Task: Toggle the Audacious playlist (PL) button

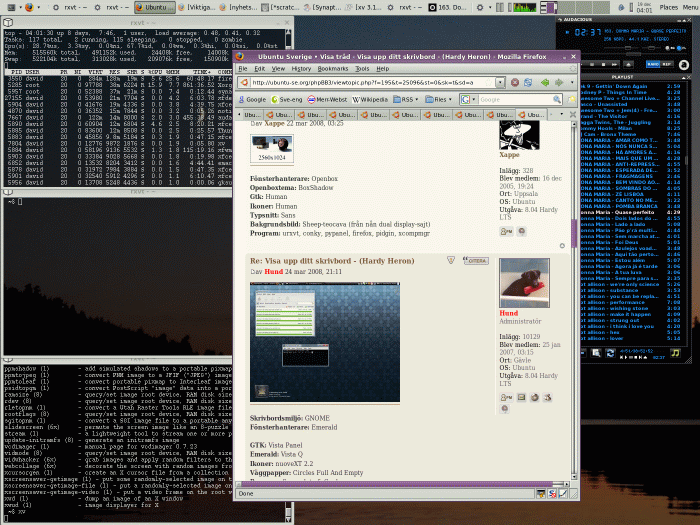Action: 682,48
